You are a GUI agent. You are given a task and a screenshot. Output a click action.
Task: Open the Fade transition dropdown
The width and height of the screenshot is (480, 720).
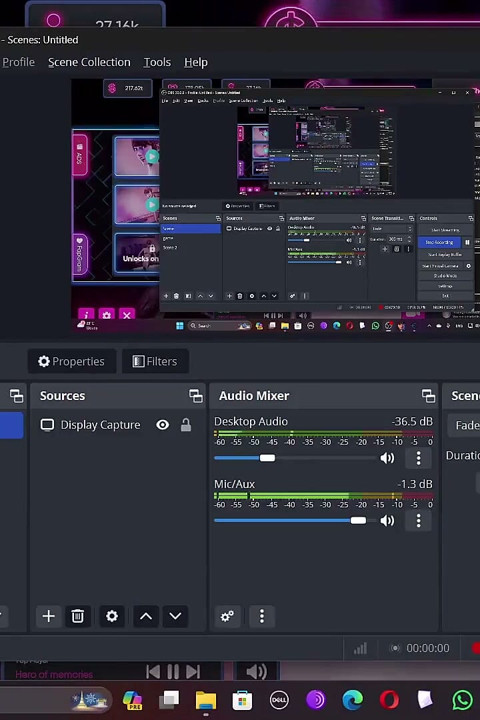point(464,425)
